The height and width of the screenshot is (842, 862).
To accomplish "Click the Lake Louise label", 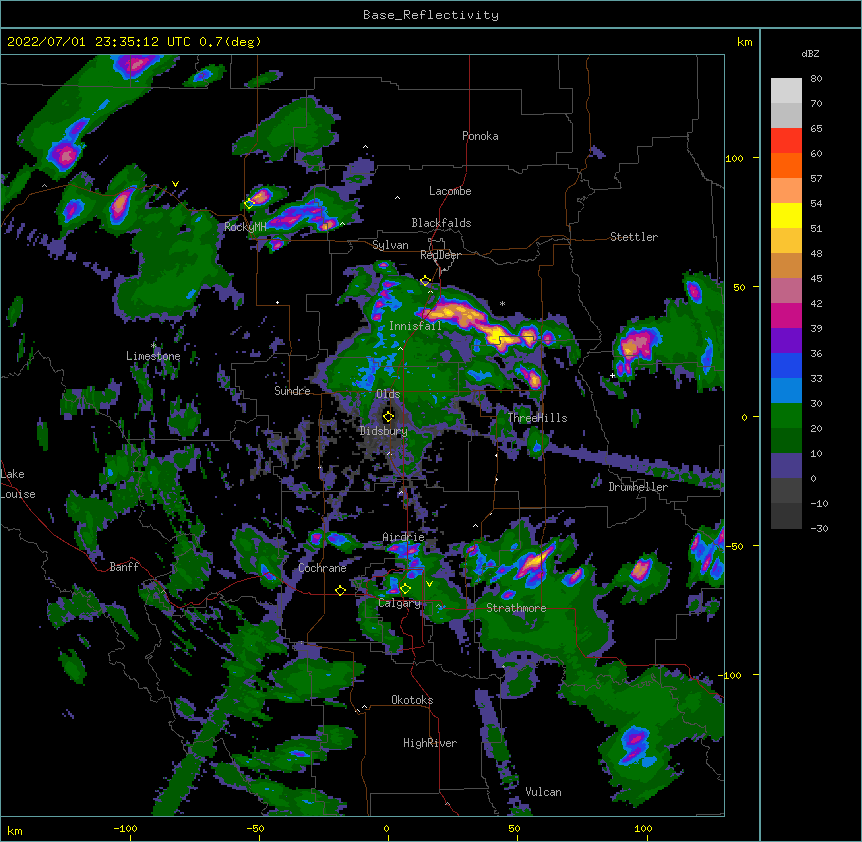I will pos(18,484).
